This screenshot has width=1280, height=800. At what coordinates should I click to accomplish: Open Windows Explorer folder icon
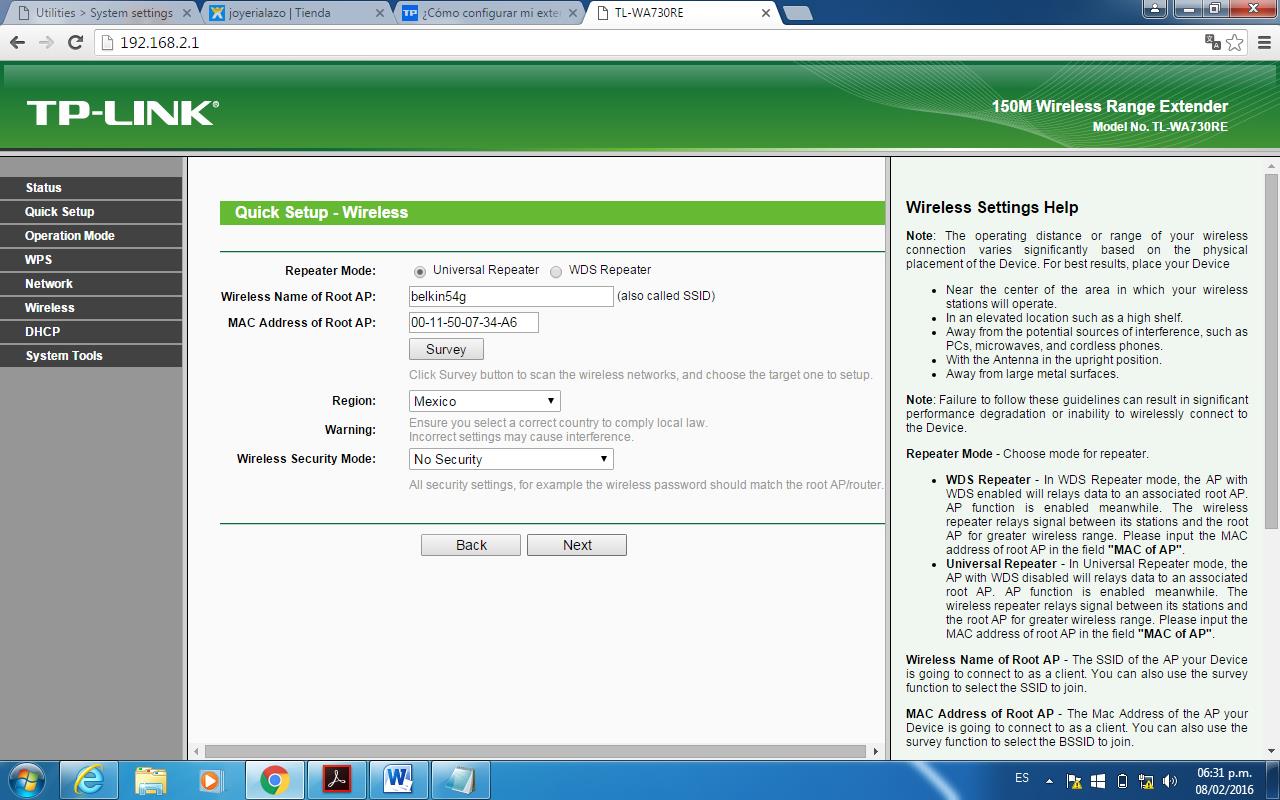pos(150,780)
